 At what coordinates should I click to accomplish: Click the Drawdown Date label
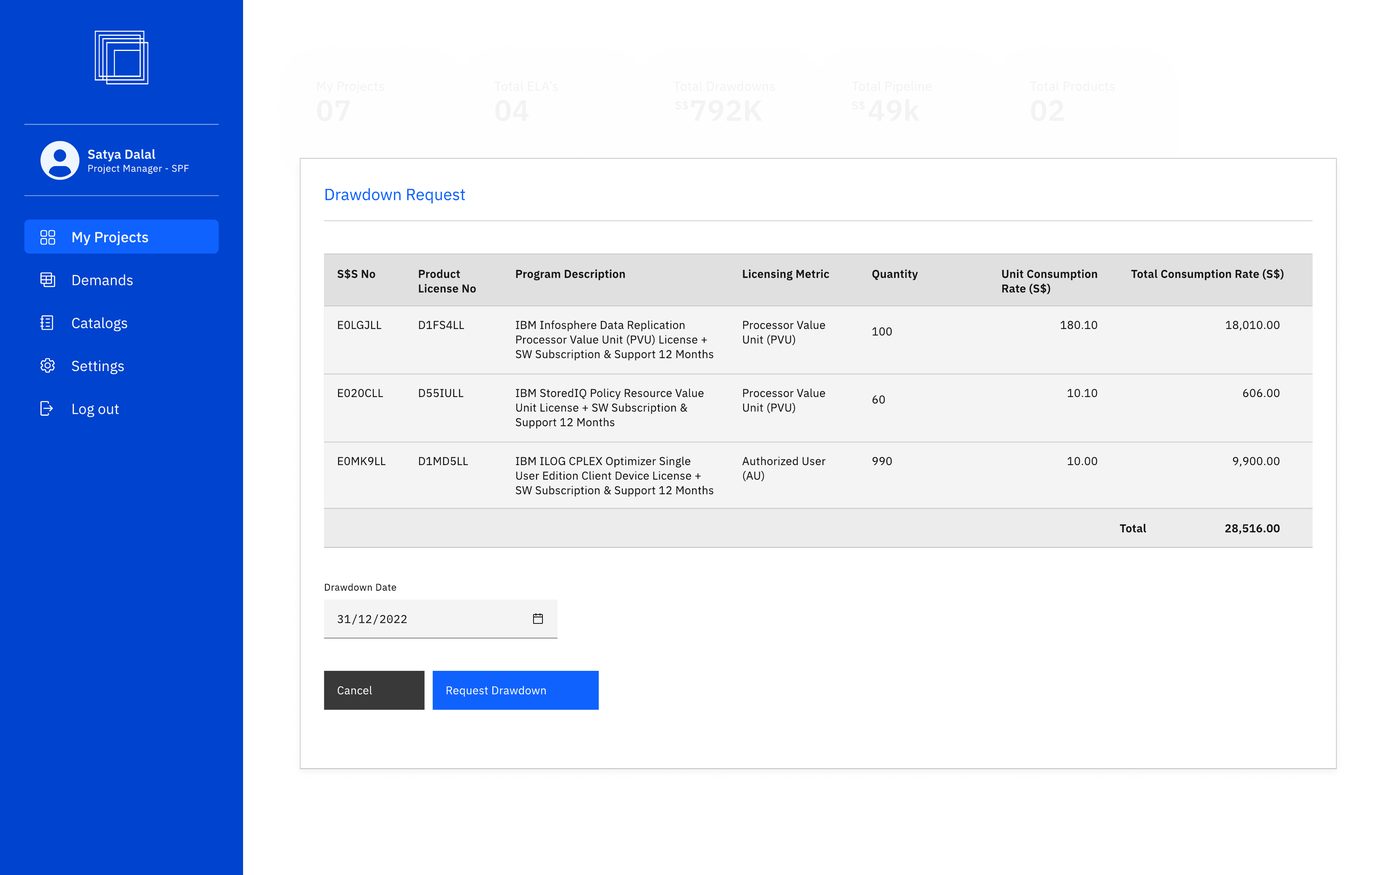click(360, 587)
